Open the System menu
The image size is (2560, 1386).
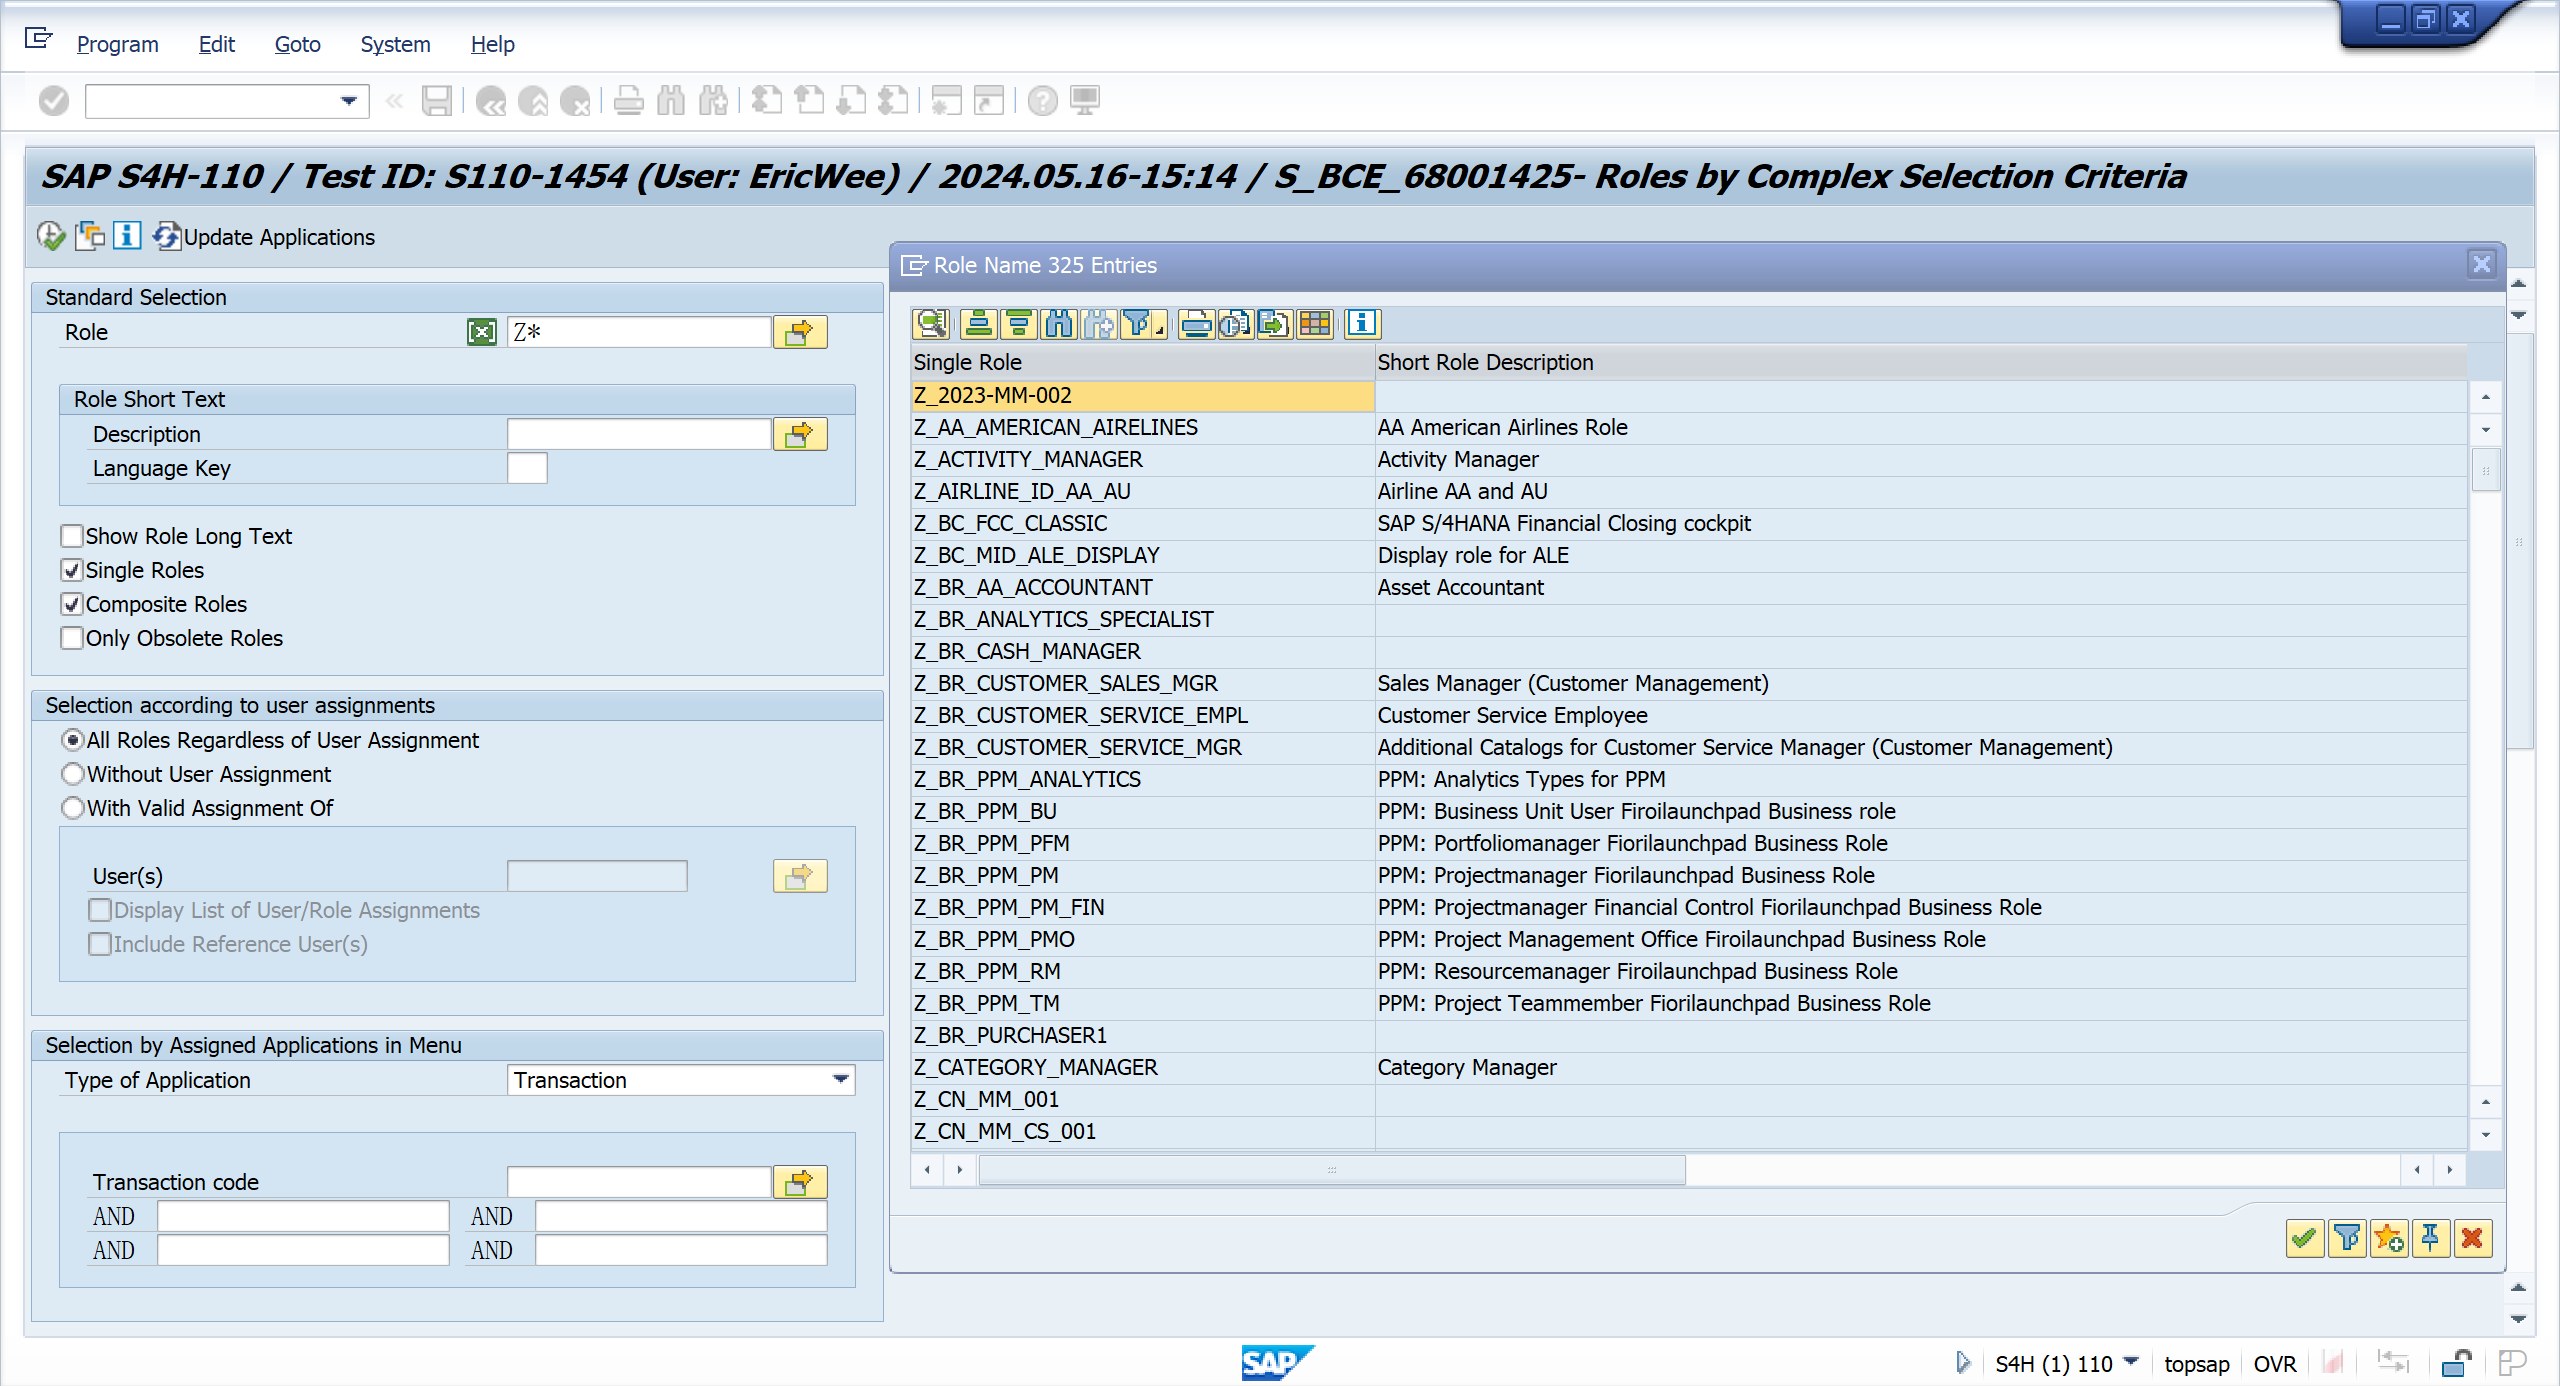pos(395,44)
